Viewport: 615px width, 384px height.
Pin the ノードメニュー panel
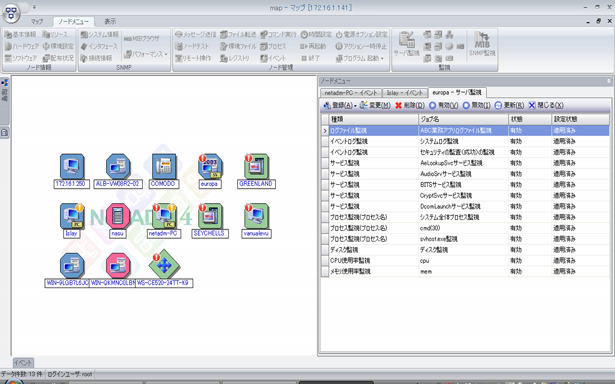coord(609,81)
